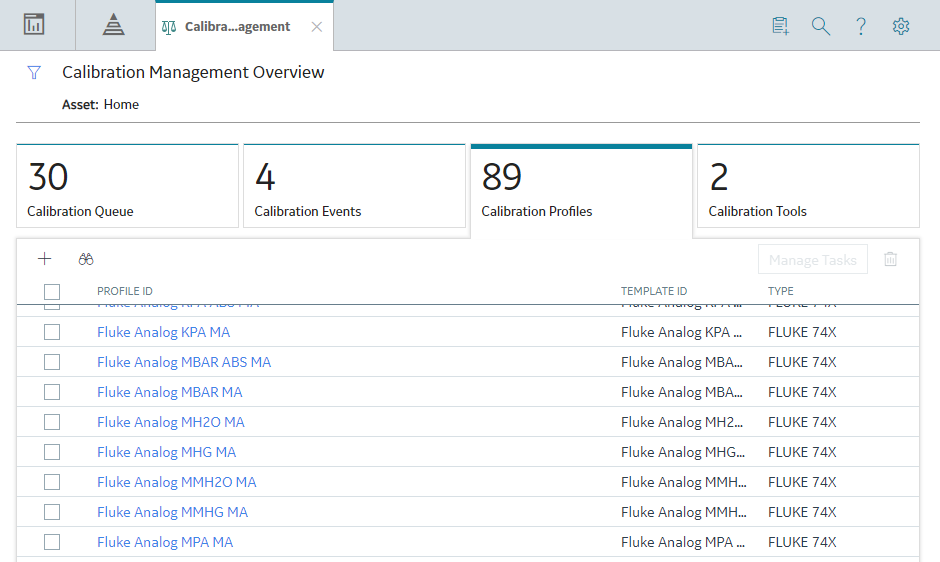The width and height of the screenshot is (940, 562).
Task: Open the Fluke Analog MBAR ABS MA link
Action: (184, 362)
